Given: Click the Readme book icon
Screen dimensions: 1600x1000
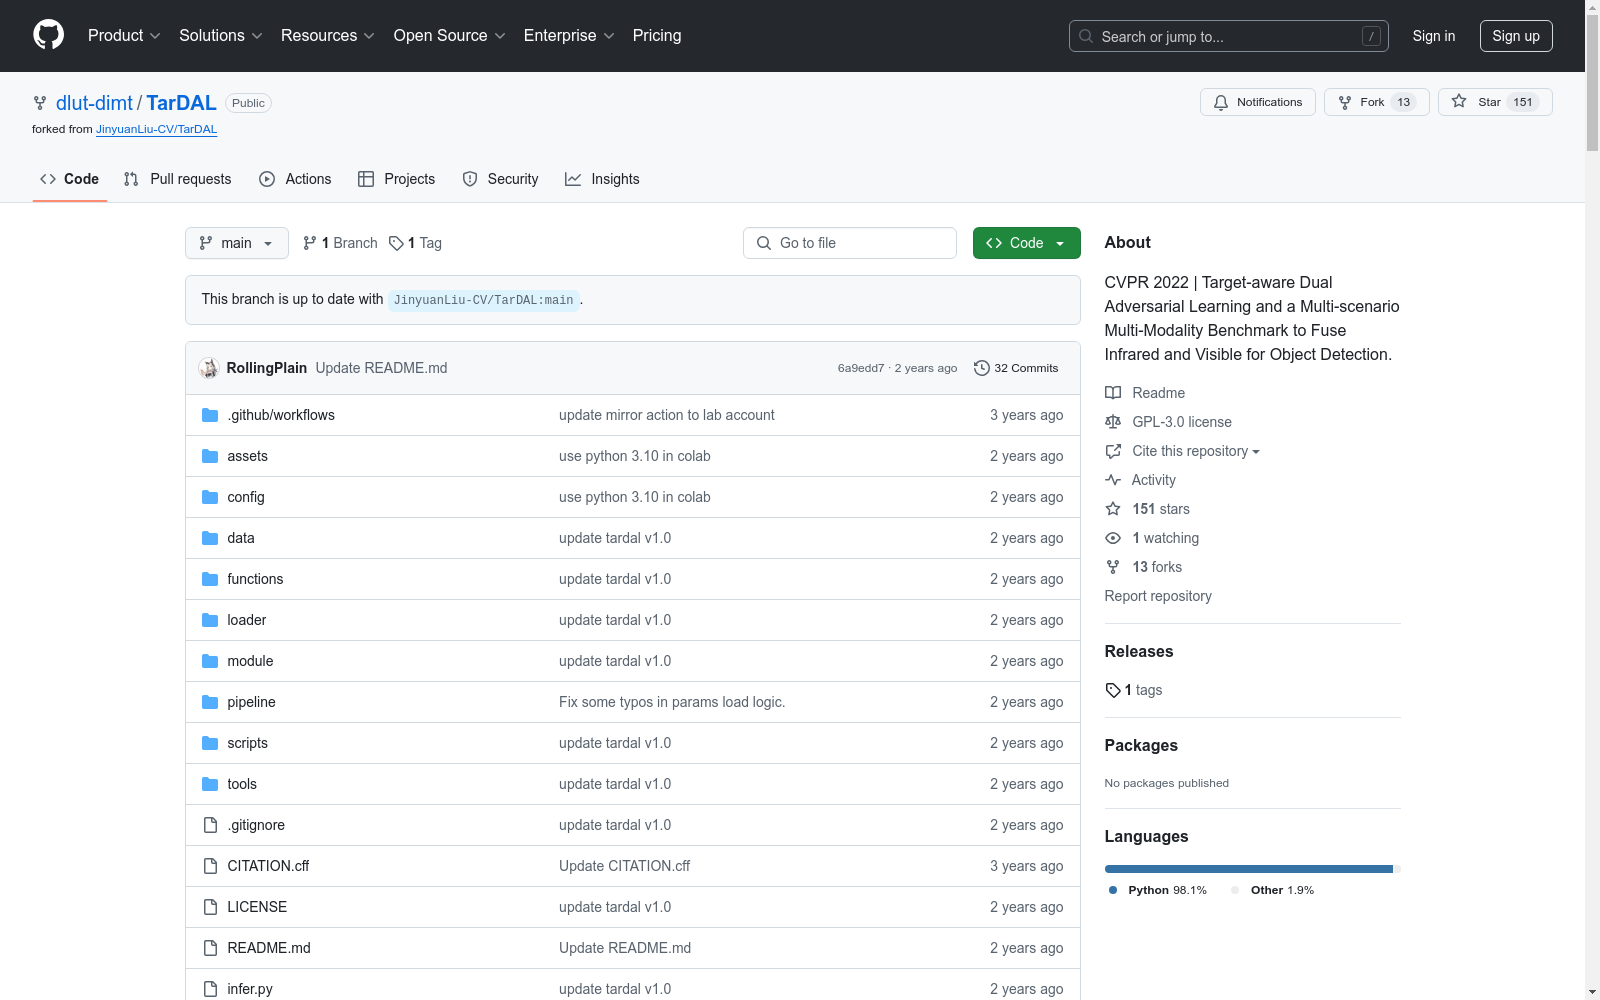Looking at the screenshot, I should click(x=1113, y=393).
